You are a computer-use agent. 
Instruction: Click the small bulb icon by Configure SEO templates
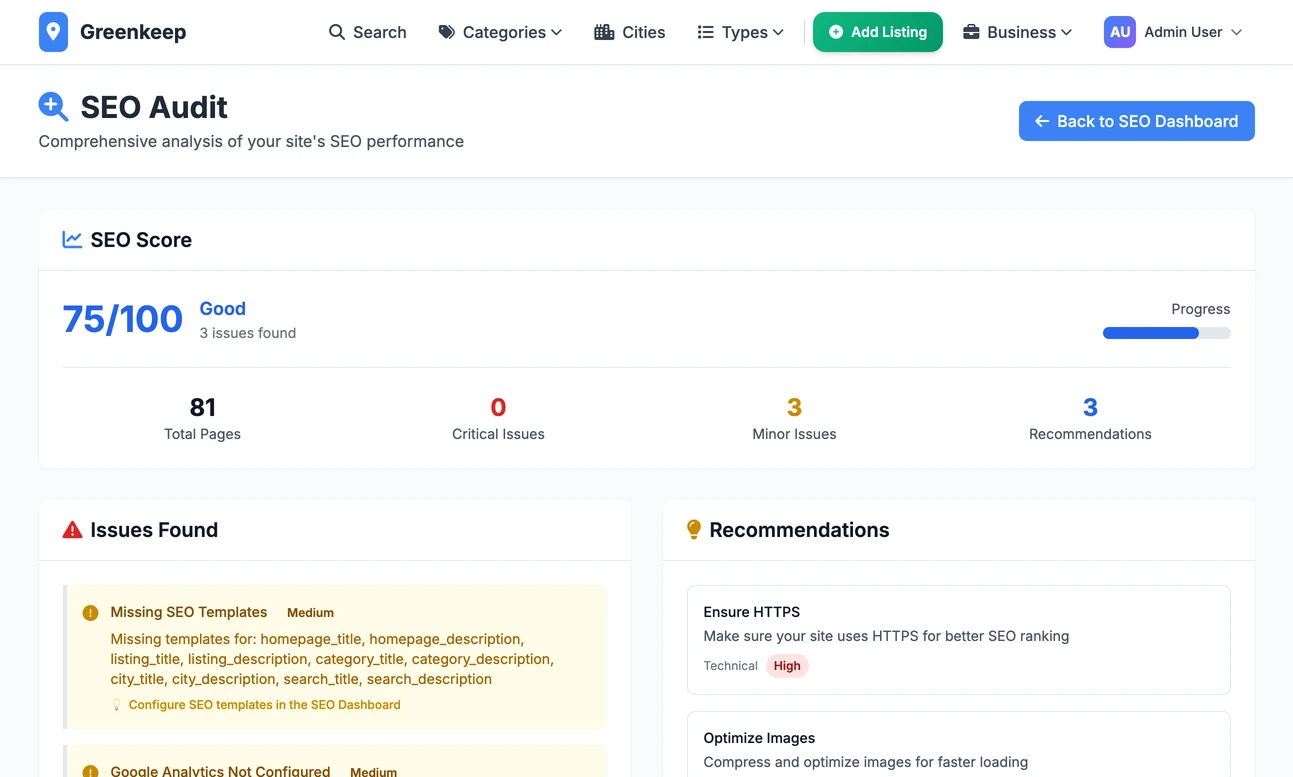click(x=116, y=705)
